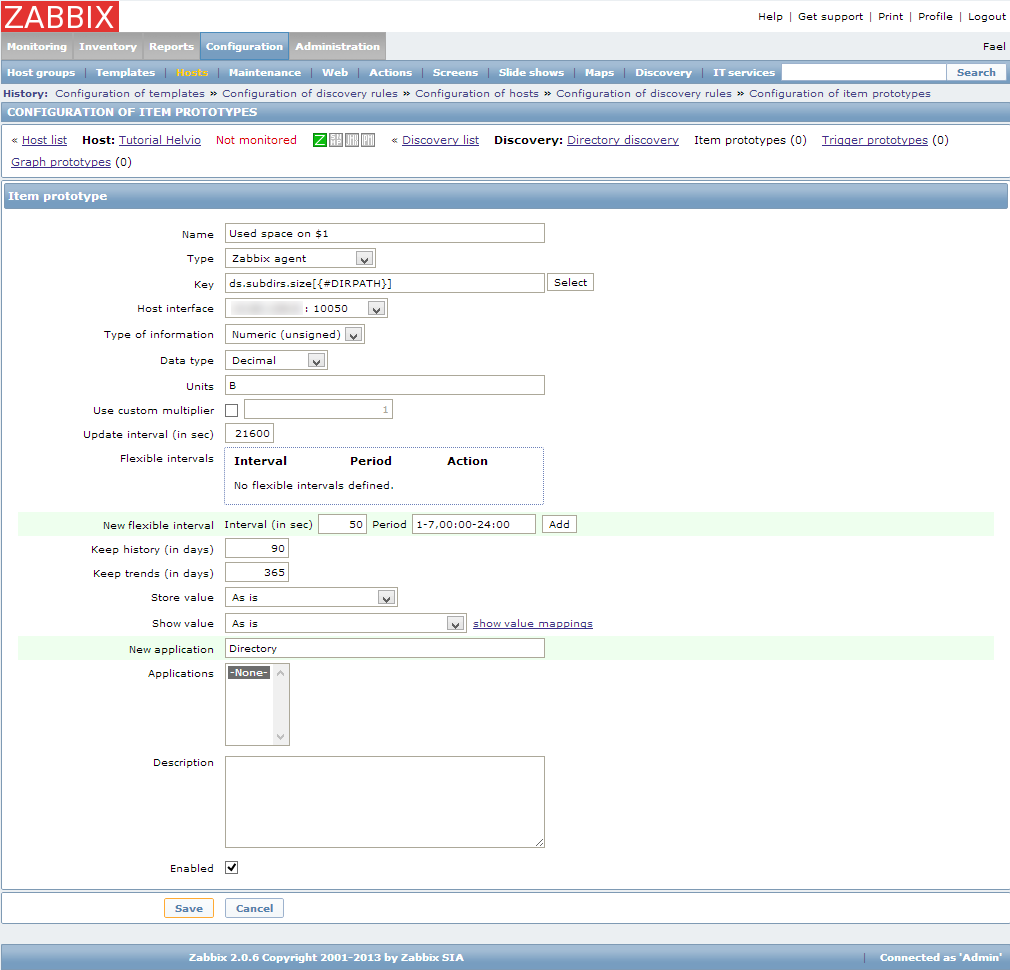
Task: Open the Tutorial Helvio host link
Action: coord(160,140)
